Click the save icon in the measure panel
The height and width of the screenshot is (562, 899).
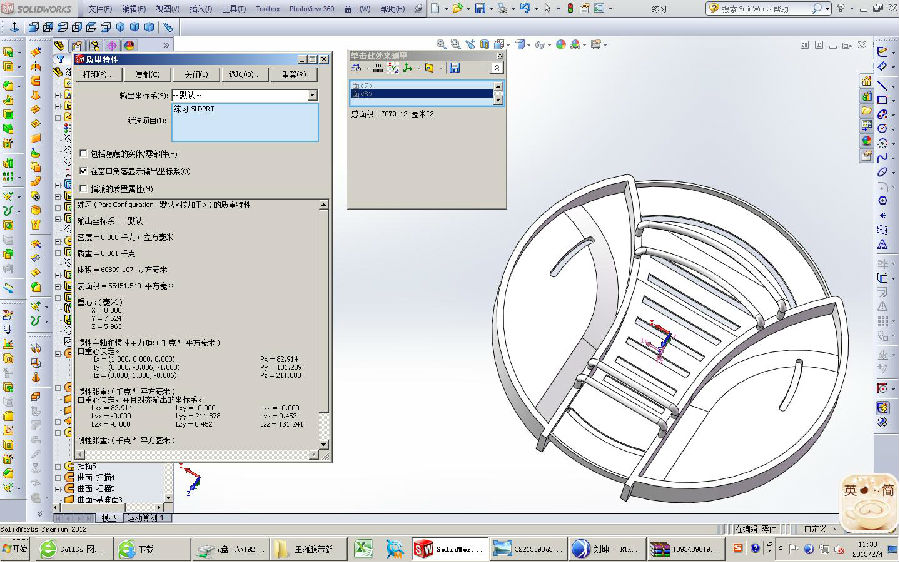(x=455, y=67)
